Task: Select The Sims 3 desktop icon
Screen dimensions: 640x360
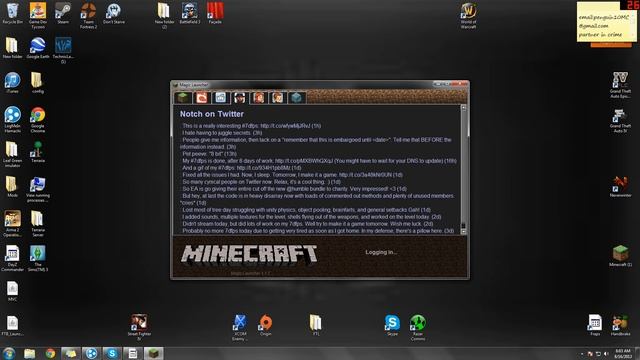Action: click(x=38, y=258)
